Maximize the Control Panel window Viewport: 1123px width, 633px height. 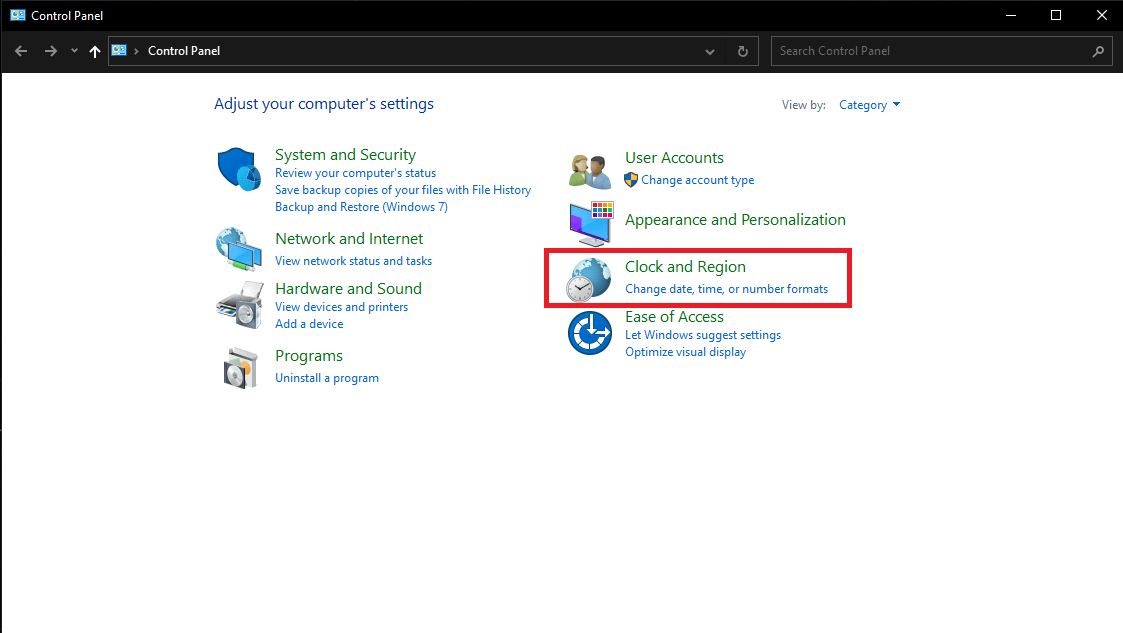[1056, 15]
